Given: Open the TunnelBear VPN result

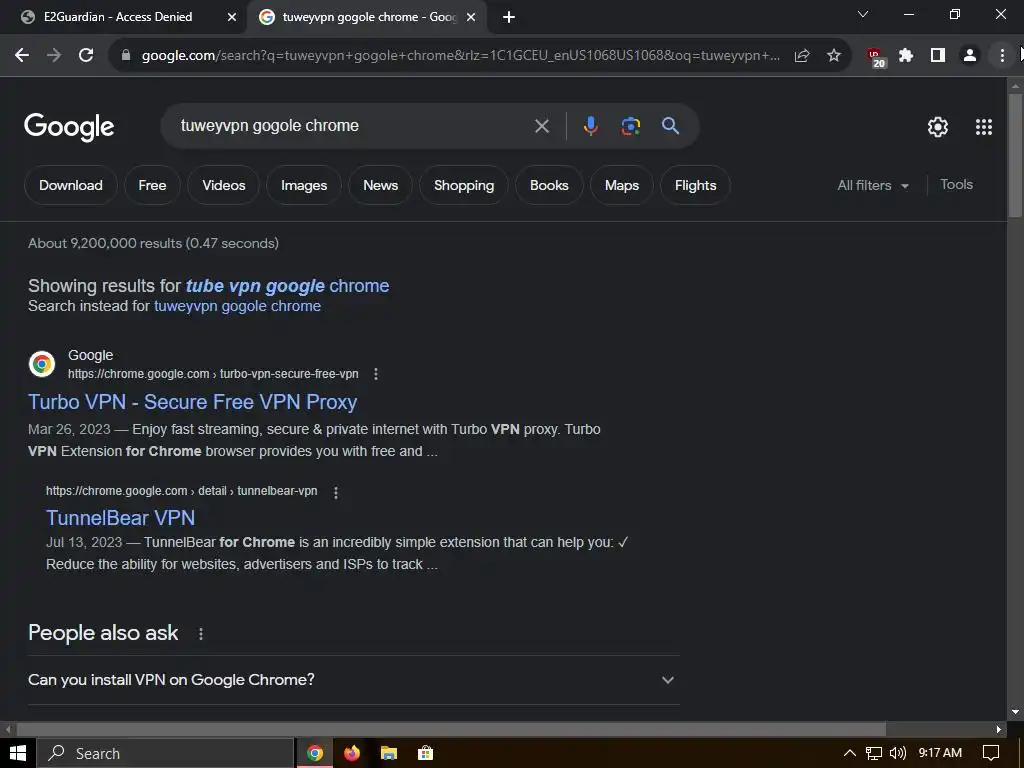Looking at the screenshot, I should (120, 518).
